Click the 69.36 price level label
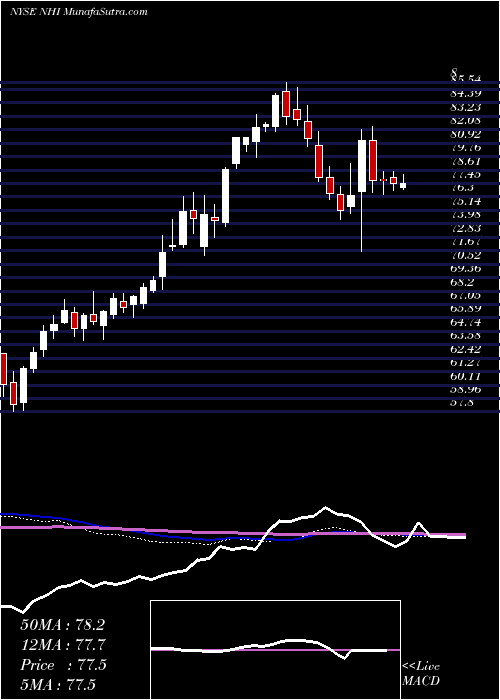Image resolution: width=500 pixels, height=700 pixels. pyautogui.click(x=466, y=269)
